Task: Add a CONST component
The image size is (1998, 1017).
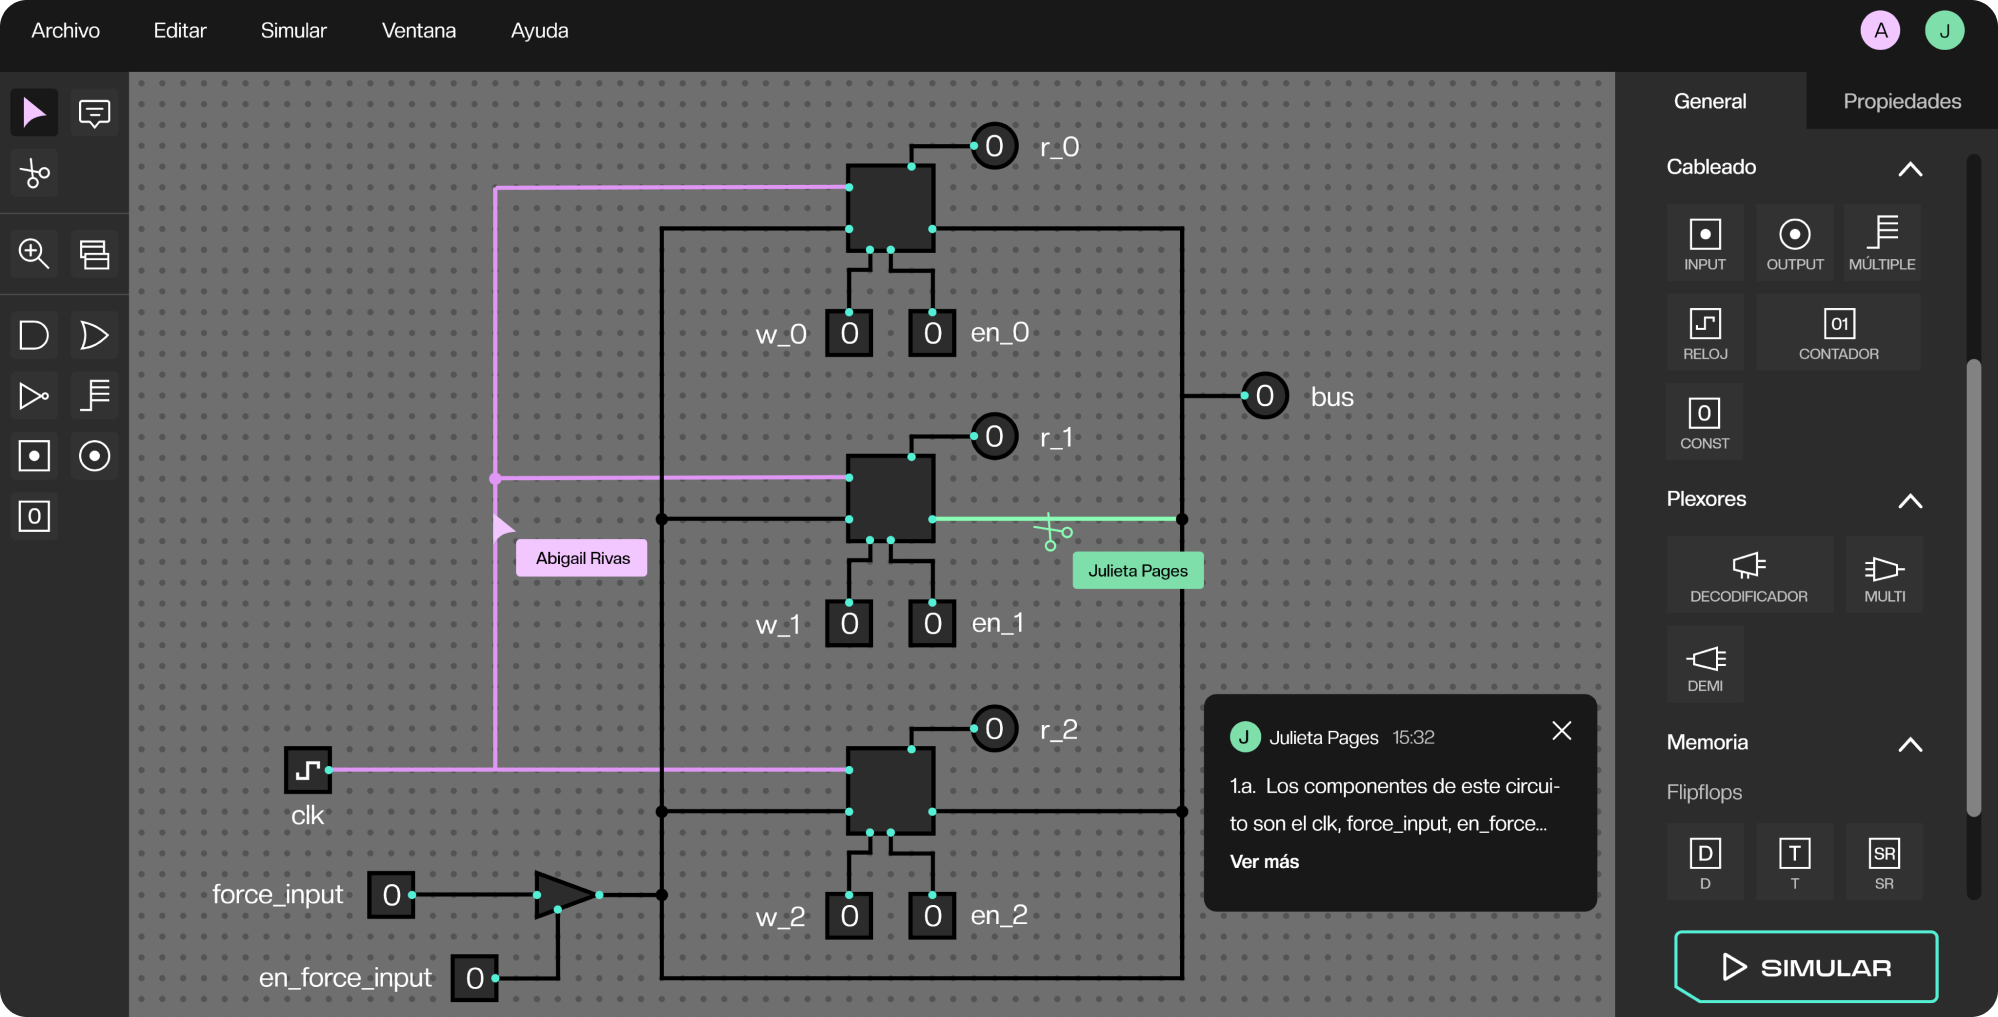Action: [x=1705, y=422]
